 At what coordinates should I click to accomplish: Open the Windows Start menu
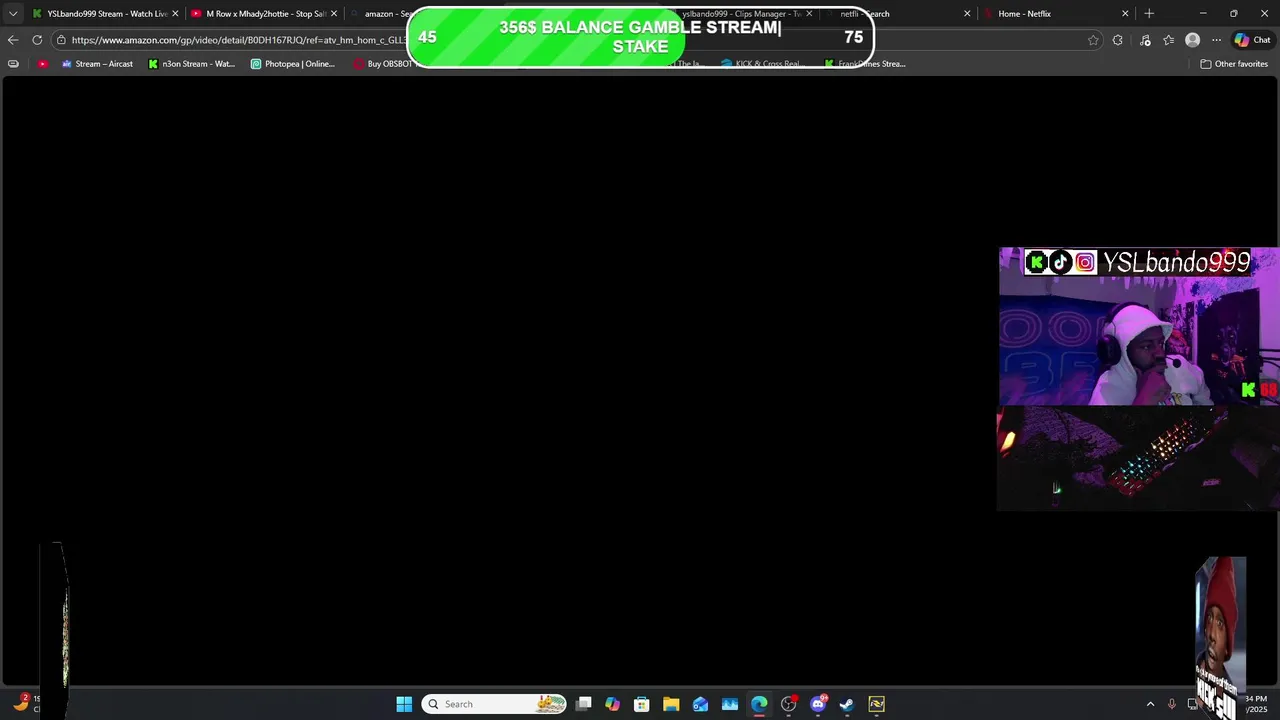(404, 704)
